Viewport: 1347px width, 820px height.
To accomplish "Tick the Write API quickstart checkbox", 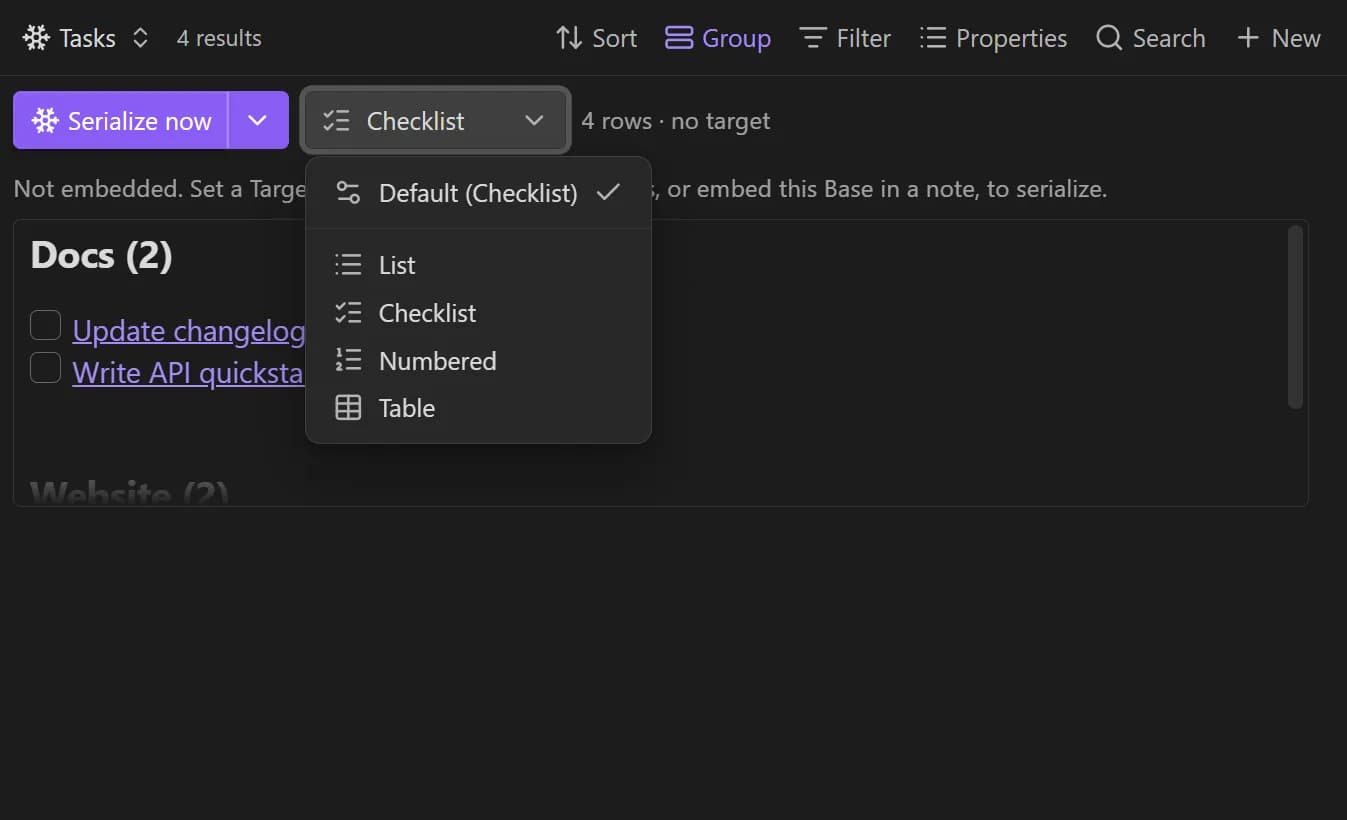I will [x=45, y=368].
